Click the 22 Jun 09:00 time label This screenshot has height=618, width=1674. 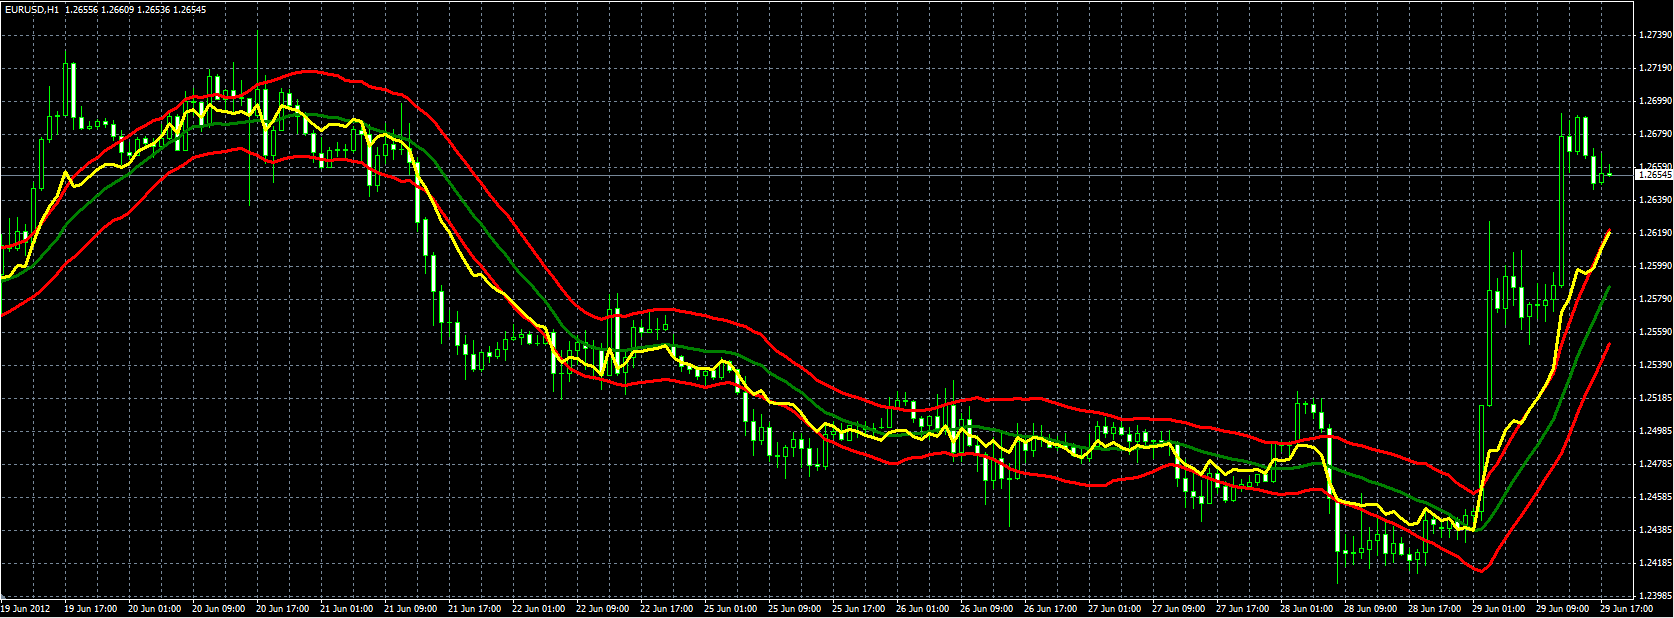coord(602,608)
